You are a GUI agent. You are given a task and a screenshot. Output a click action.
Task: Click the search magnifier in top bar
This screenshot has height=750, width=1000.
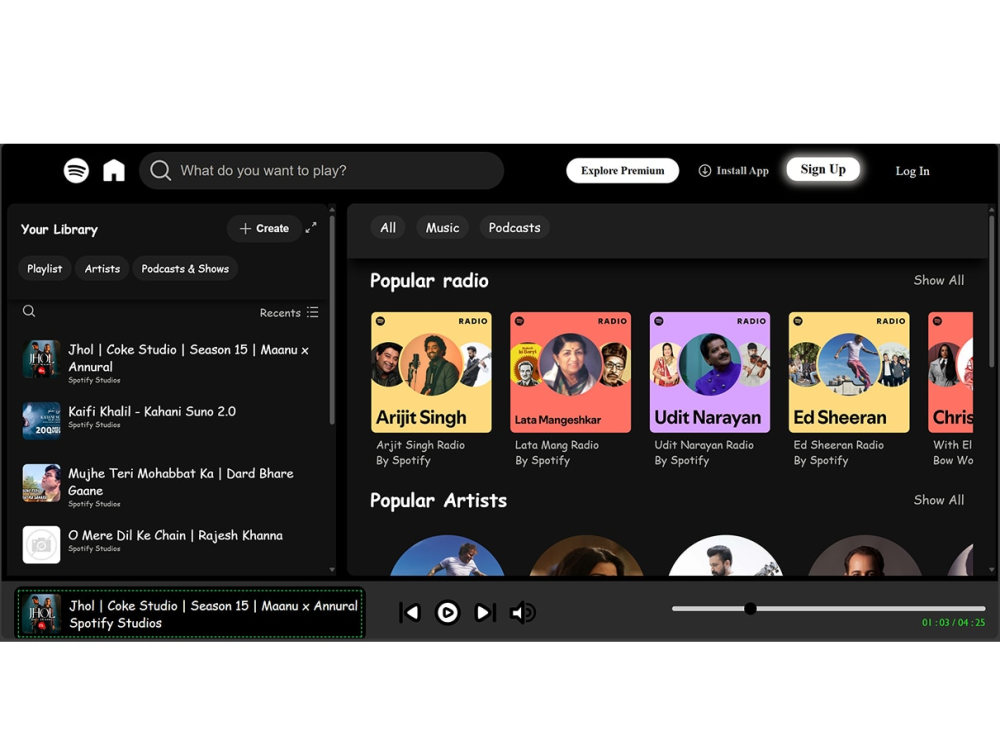pos(160,170)
